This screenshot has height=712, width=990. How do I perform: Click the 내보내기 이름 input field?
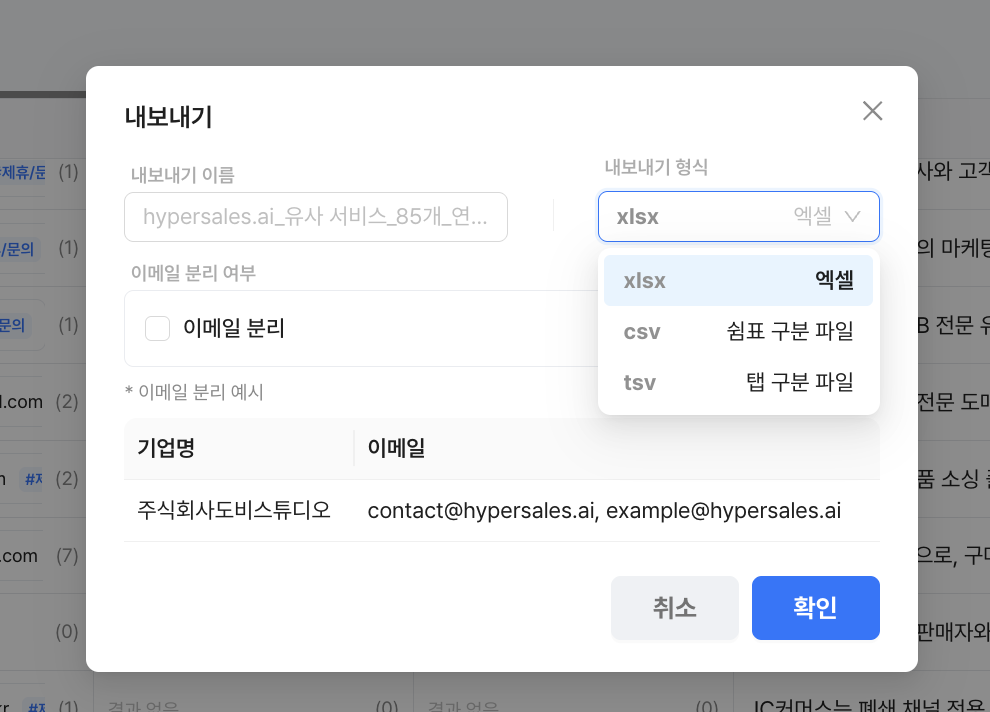315,217
